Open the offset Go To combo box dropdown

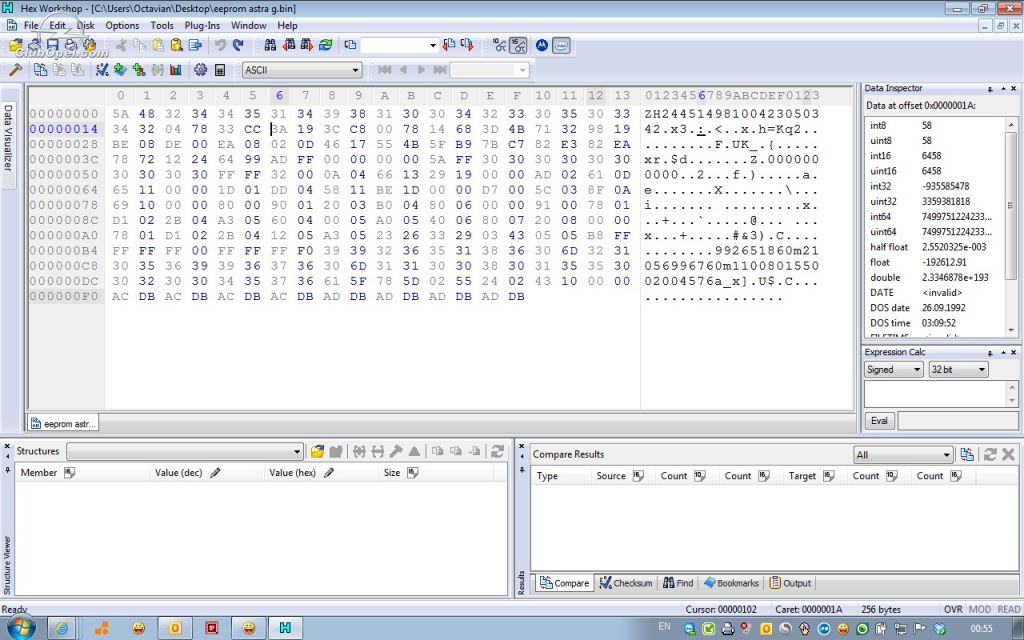pyautogui.click(x=432, y=45)
